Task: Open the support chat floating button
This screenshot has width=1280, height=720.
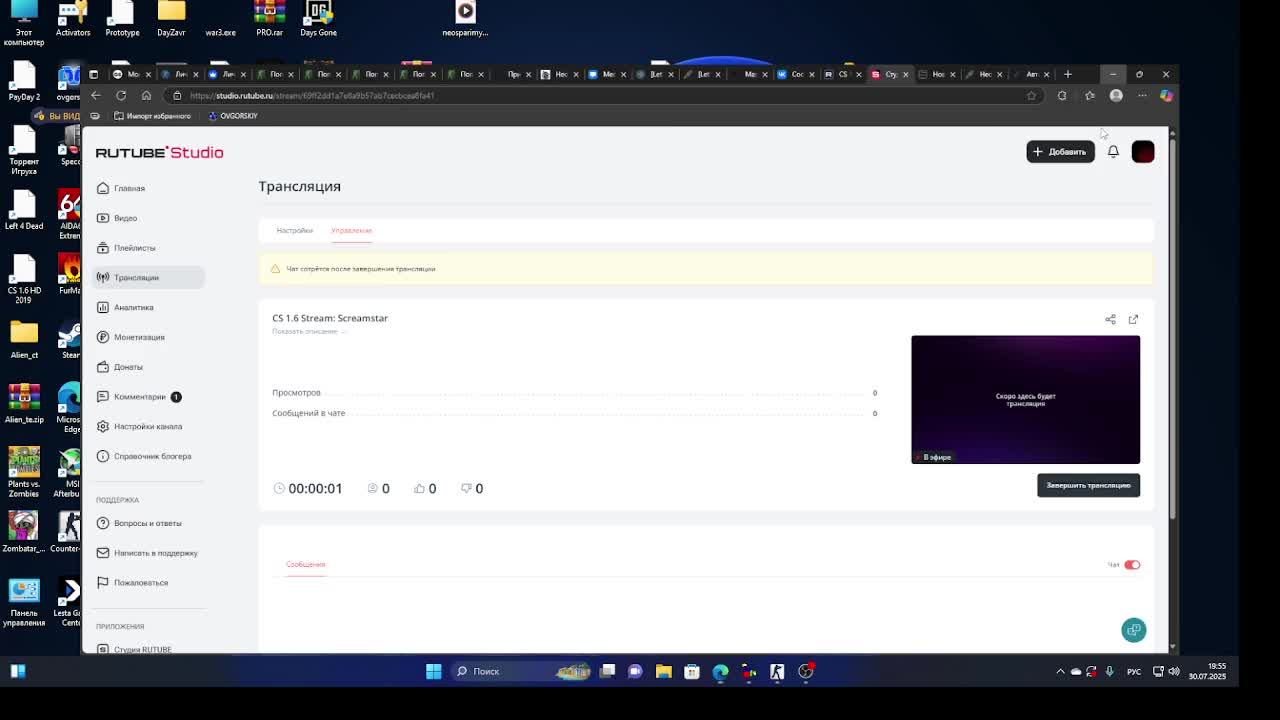Action: point(1133,629)
